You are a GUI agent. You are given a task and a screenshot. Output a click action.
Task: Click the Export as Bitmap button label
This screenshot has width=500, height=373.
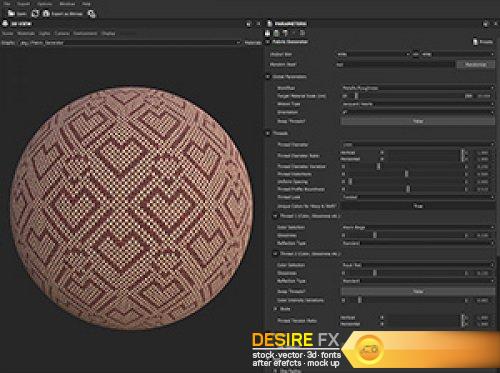click(67, 14)
